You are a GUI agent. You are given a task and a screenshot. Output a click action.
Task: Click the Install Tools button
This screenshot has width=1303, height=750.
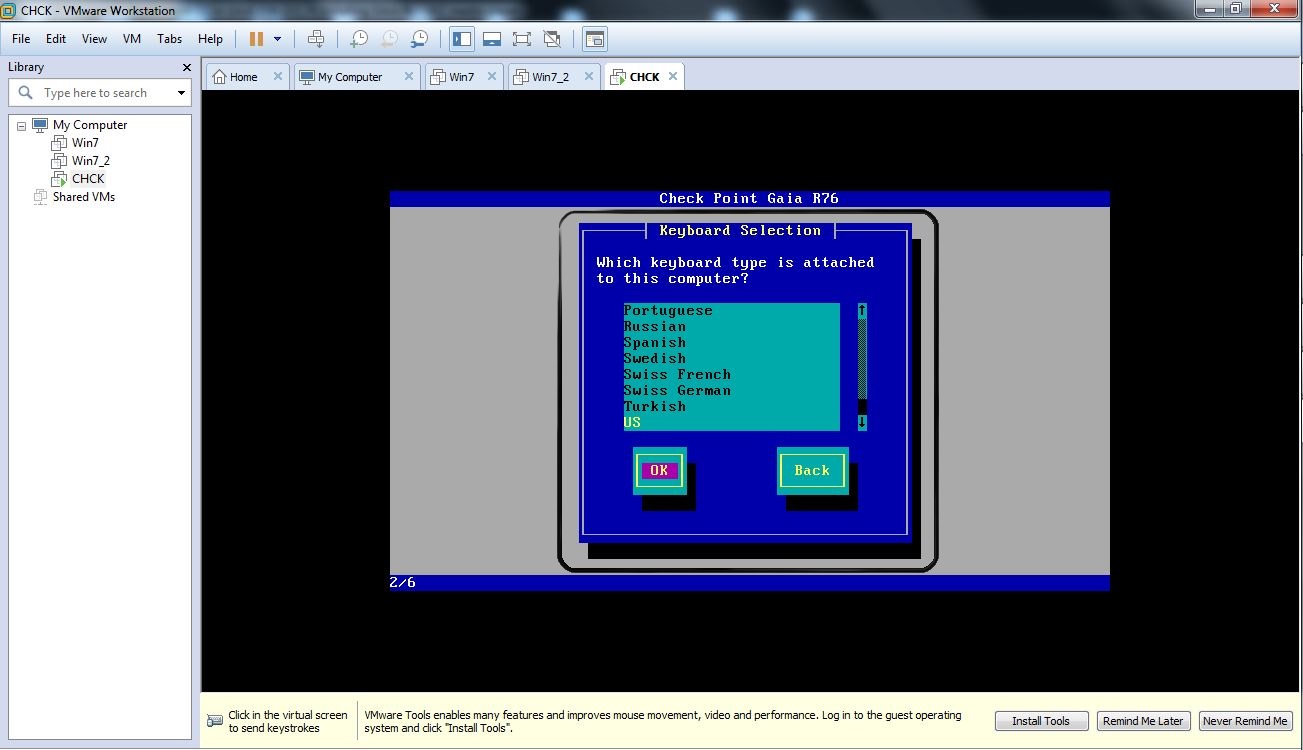click(x=1040, y=721)
